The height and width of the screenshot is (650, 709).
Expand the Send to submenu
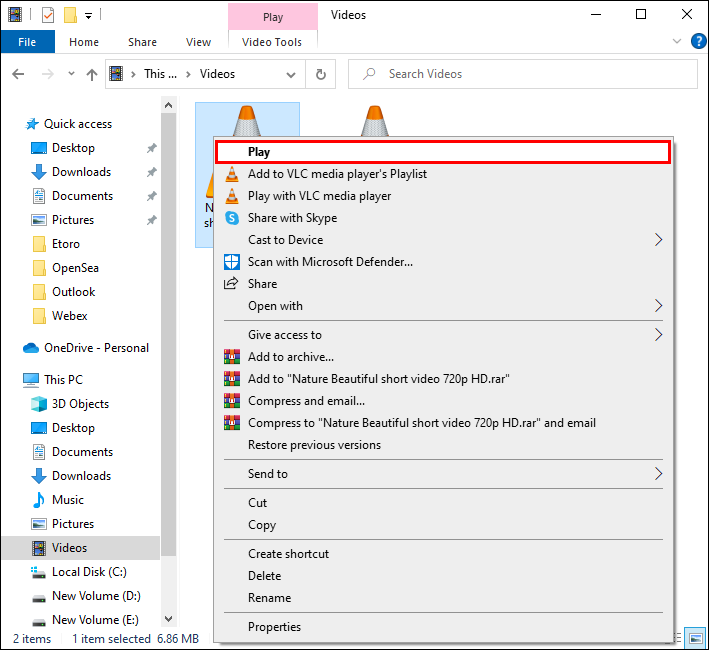(443, 474)
